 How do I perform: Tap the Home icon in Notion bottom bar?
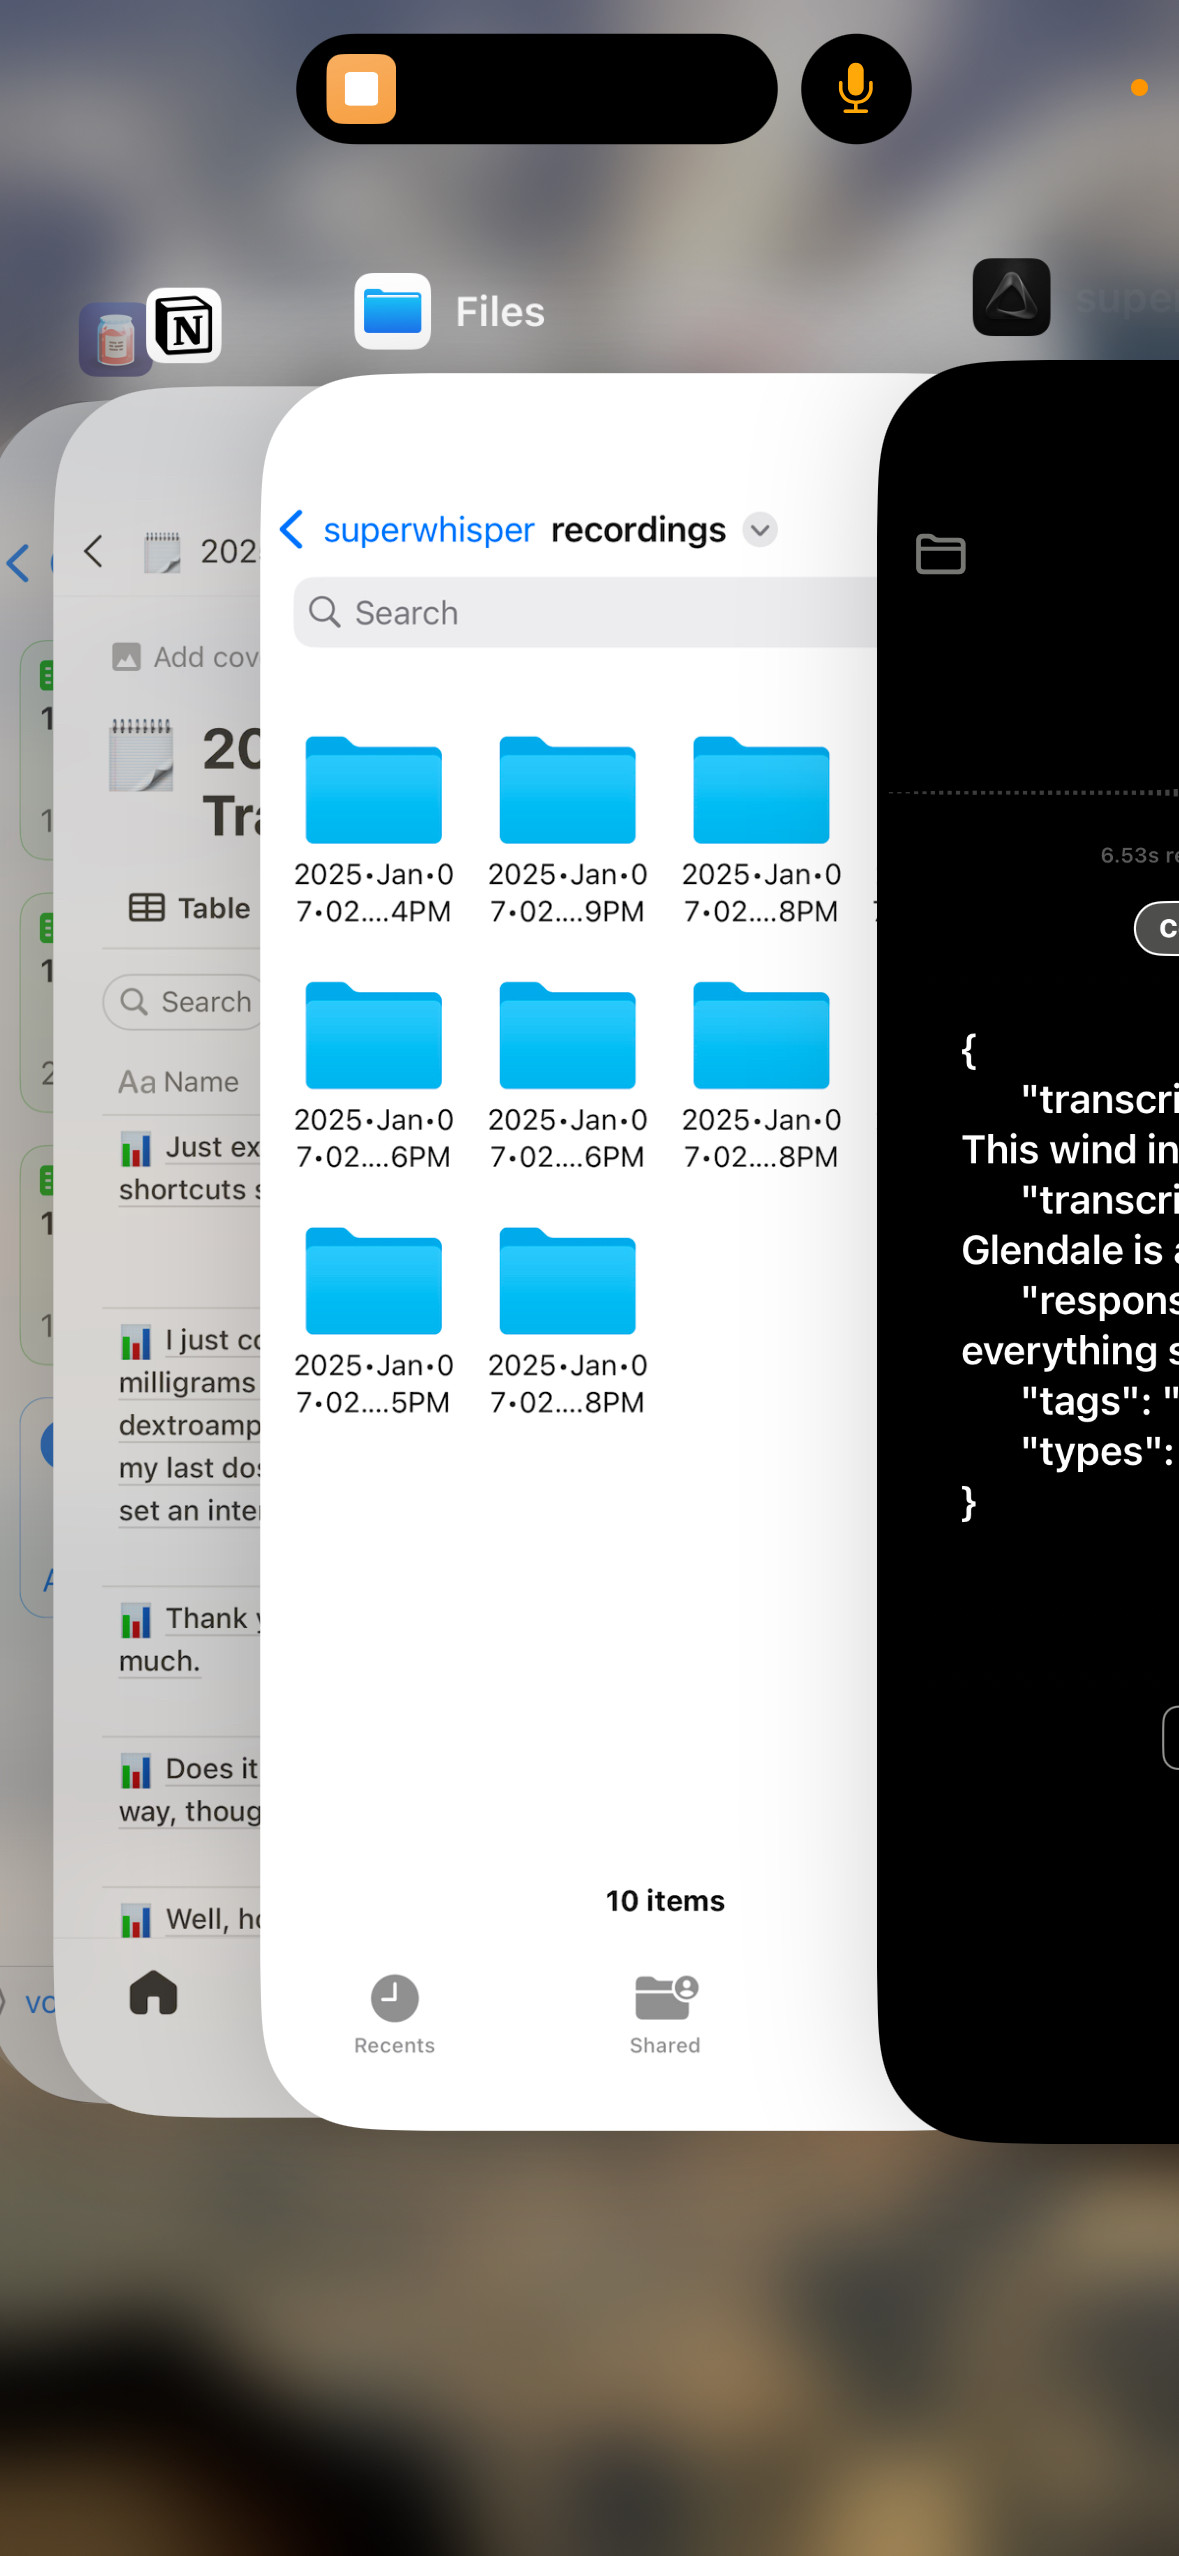click(153, 1992)
